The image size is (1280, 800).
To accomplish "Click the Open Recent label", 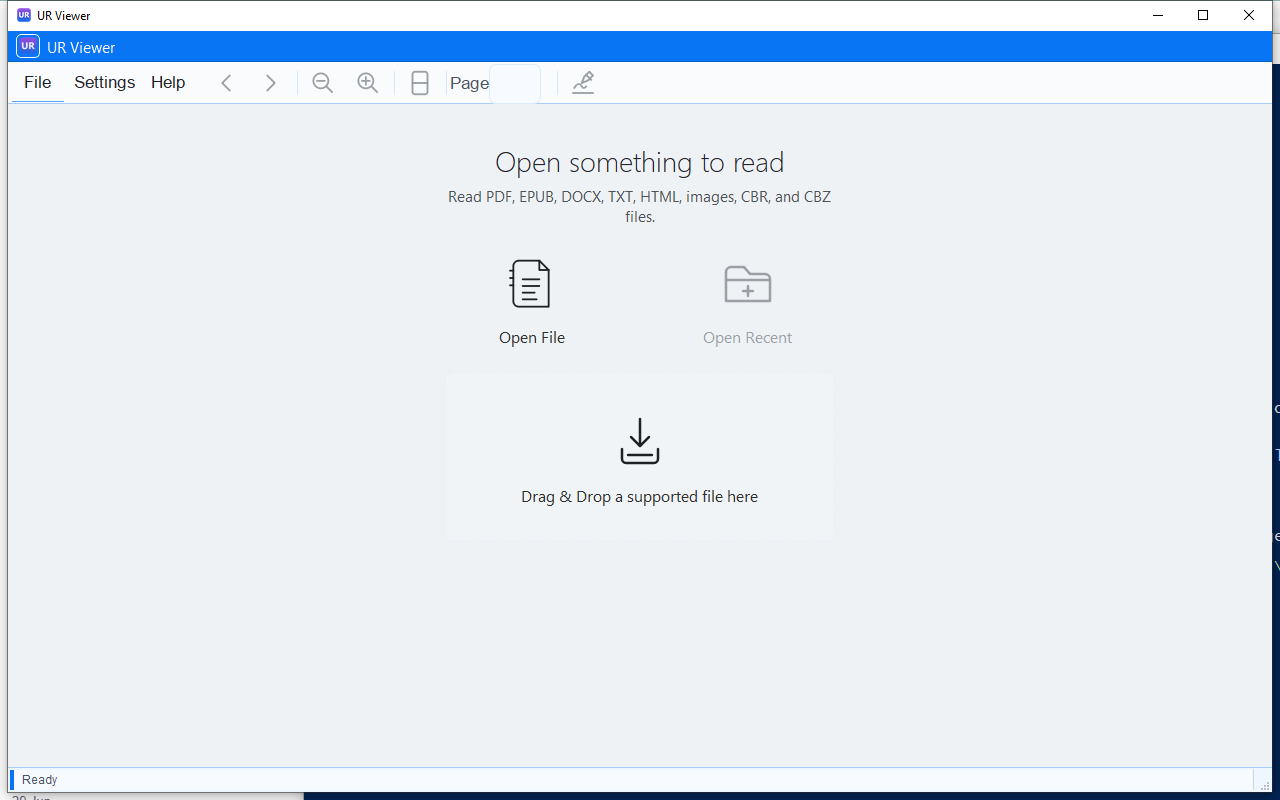I will pyautogui.click(x=748, y=338).
